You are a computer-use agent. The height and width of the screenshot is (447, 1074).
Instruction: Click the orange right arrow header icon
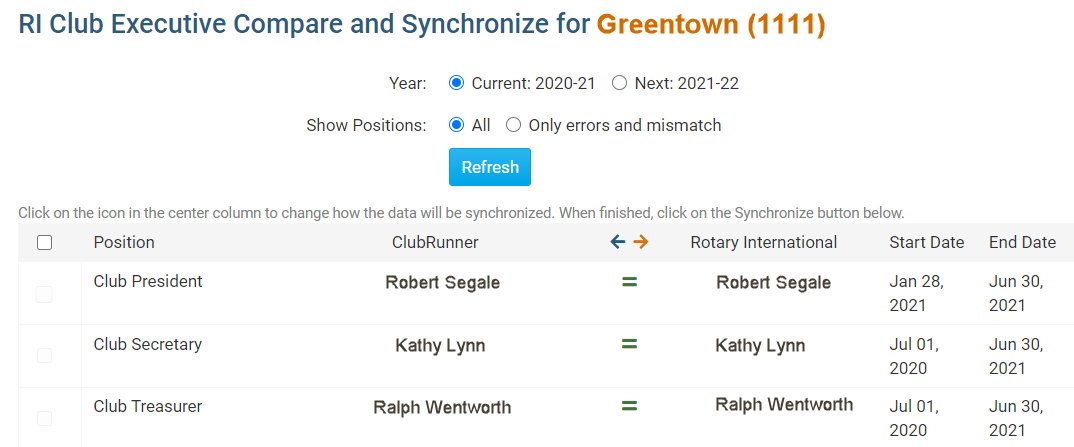pyautogui.click(x=640, y=242)
